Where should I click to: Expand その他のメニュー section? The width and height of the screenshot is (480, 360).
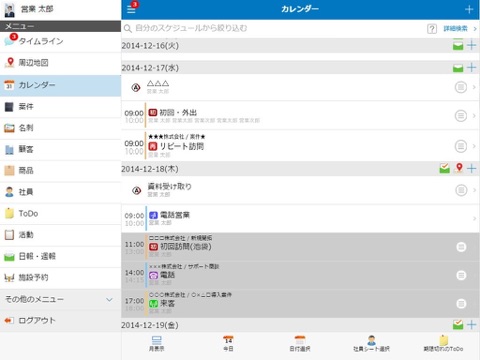click(60, 299)
